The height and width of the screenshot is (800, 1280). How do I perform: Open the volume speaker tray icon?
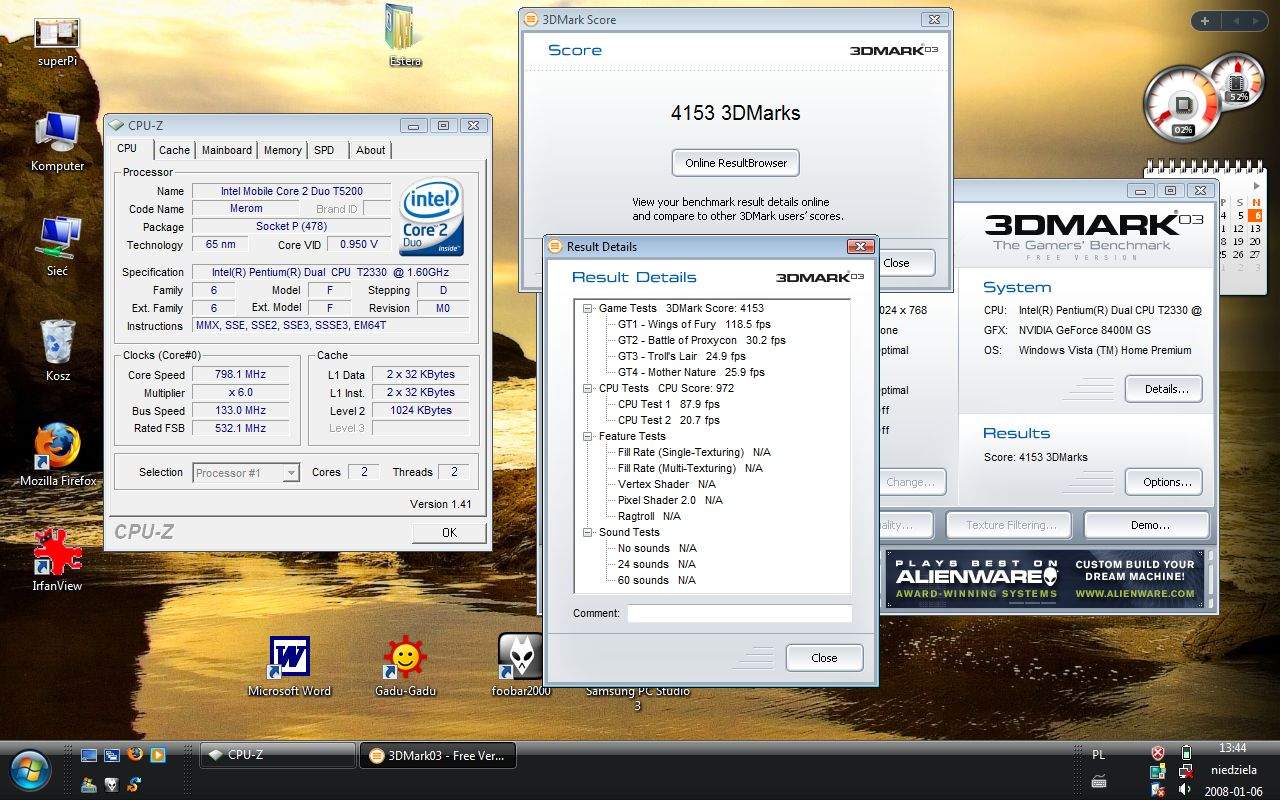tap(1186, 790)
